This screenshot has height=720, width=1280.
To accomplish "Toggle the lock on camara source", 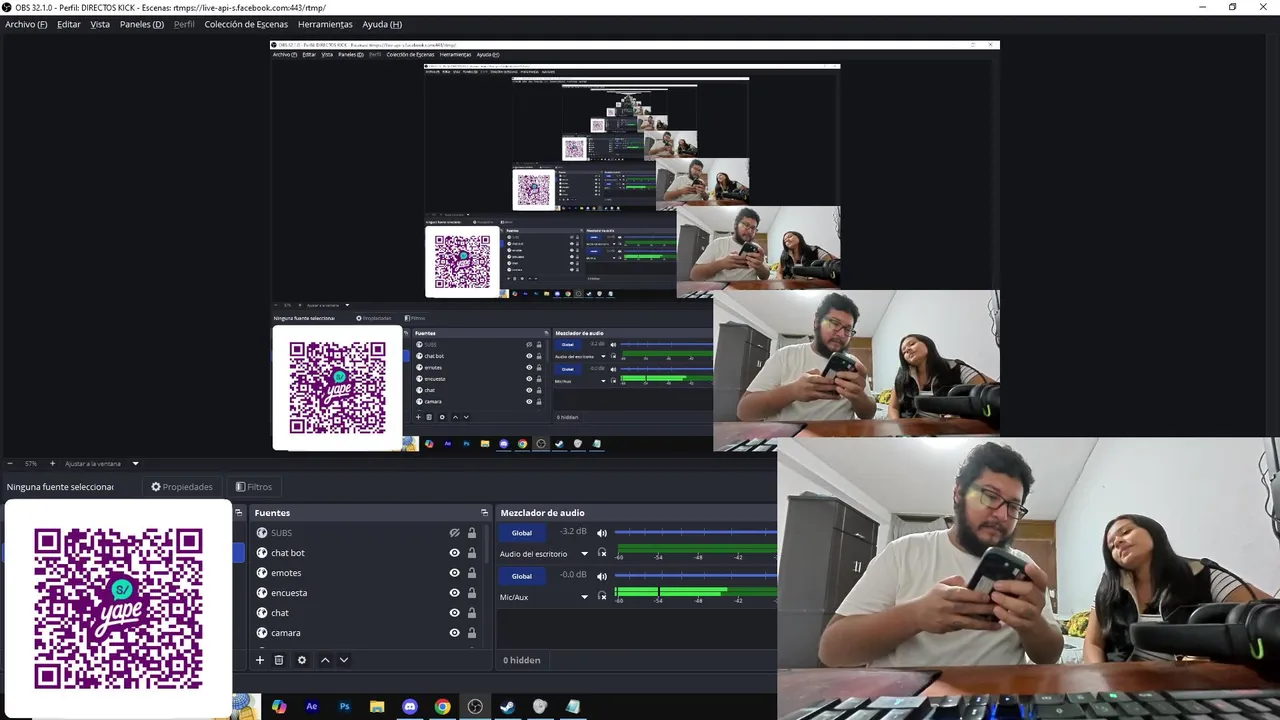I will (472, 633).
